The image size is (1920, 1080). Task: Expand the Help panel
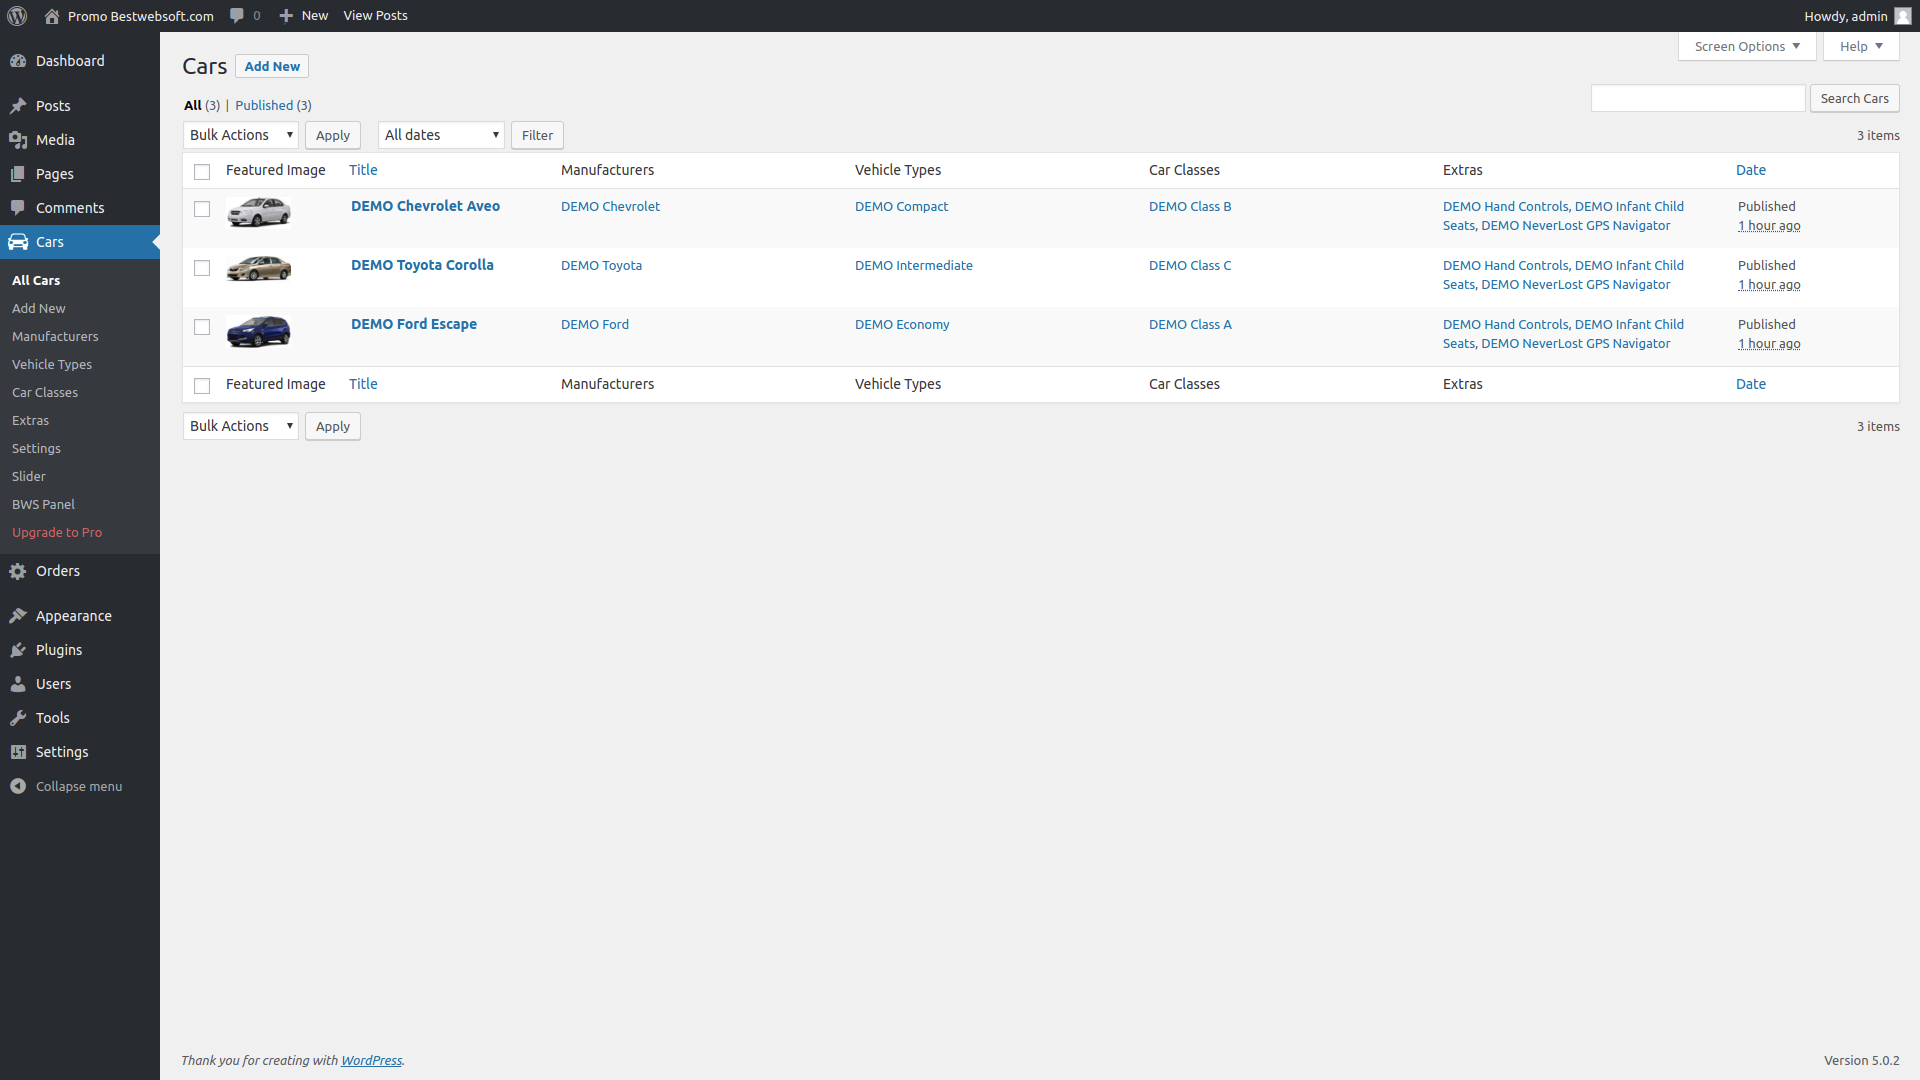pyautogui.click(x=1861, y=46)
